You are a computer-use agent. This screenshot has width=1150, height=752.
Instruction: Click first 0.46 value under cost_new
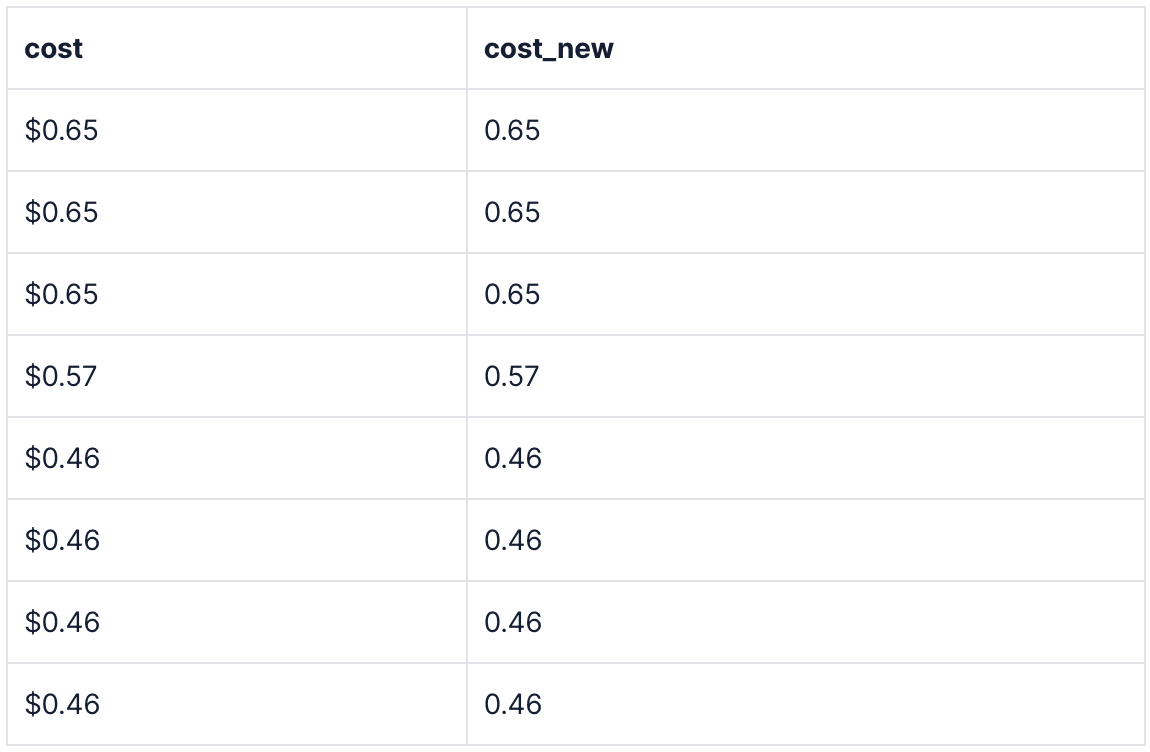[512, 459]
